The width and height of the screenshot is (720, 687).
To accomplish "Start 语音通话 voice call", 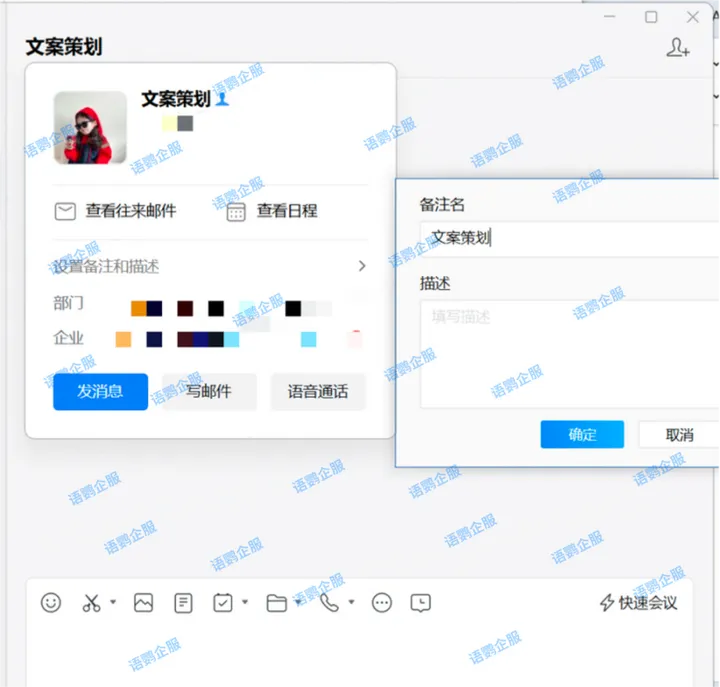I will coord(318,392).
